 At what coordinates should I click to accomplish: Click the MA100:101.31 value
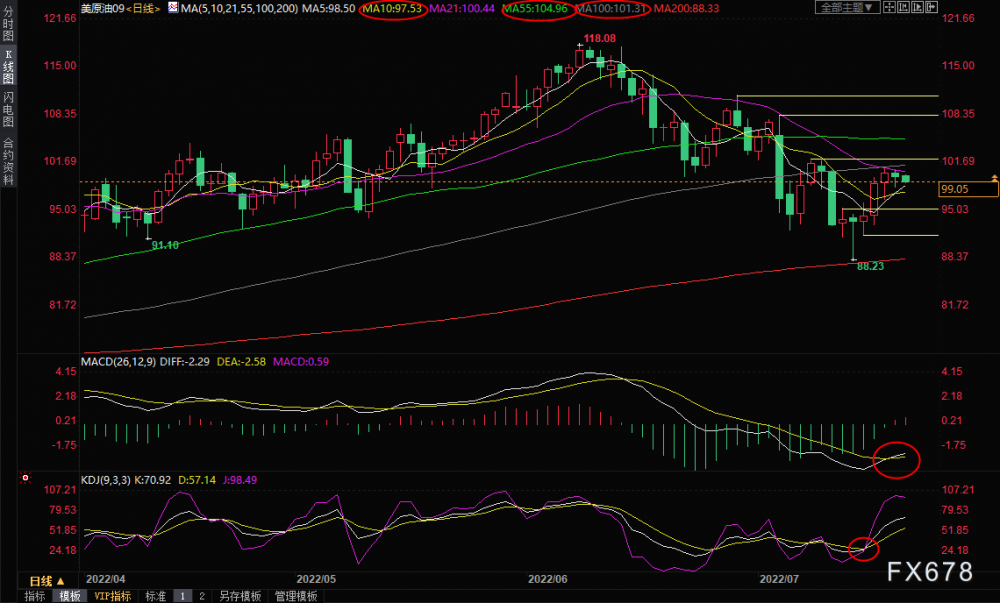tap(612, 8)
